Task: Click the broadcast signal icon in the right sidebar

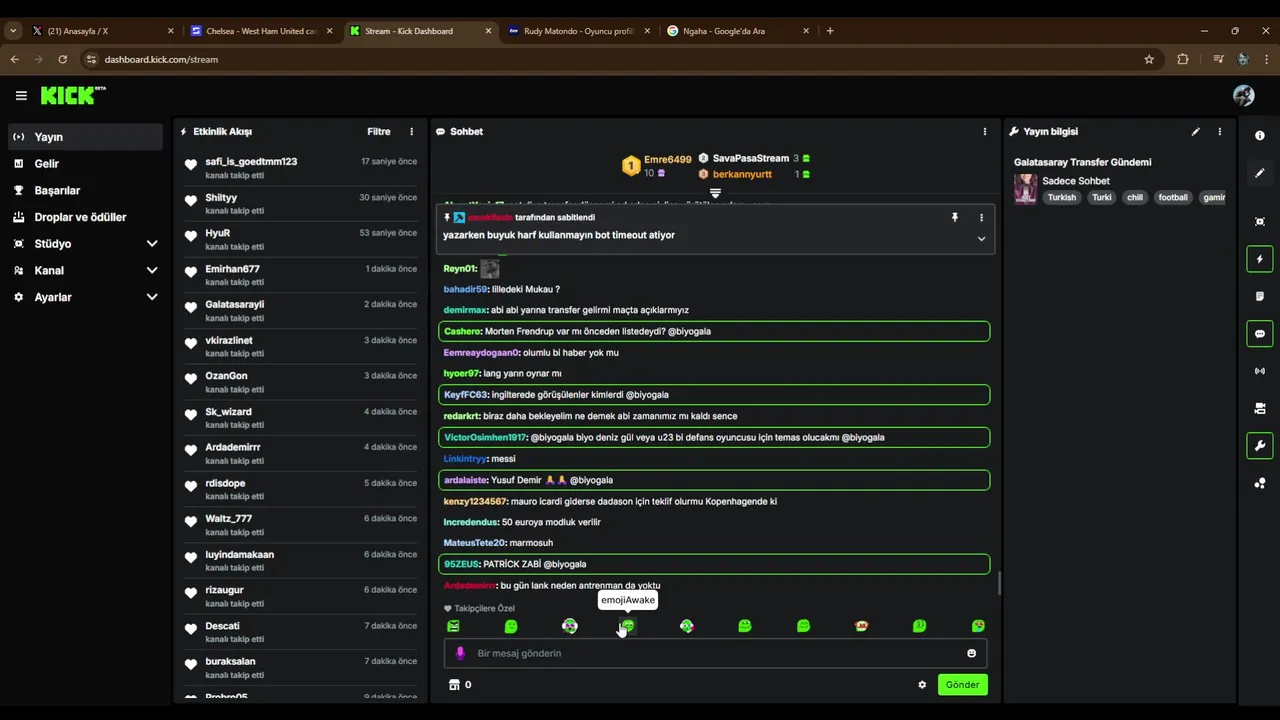Action: pyautogui.click(x=1260, y=371)
